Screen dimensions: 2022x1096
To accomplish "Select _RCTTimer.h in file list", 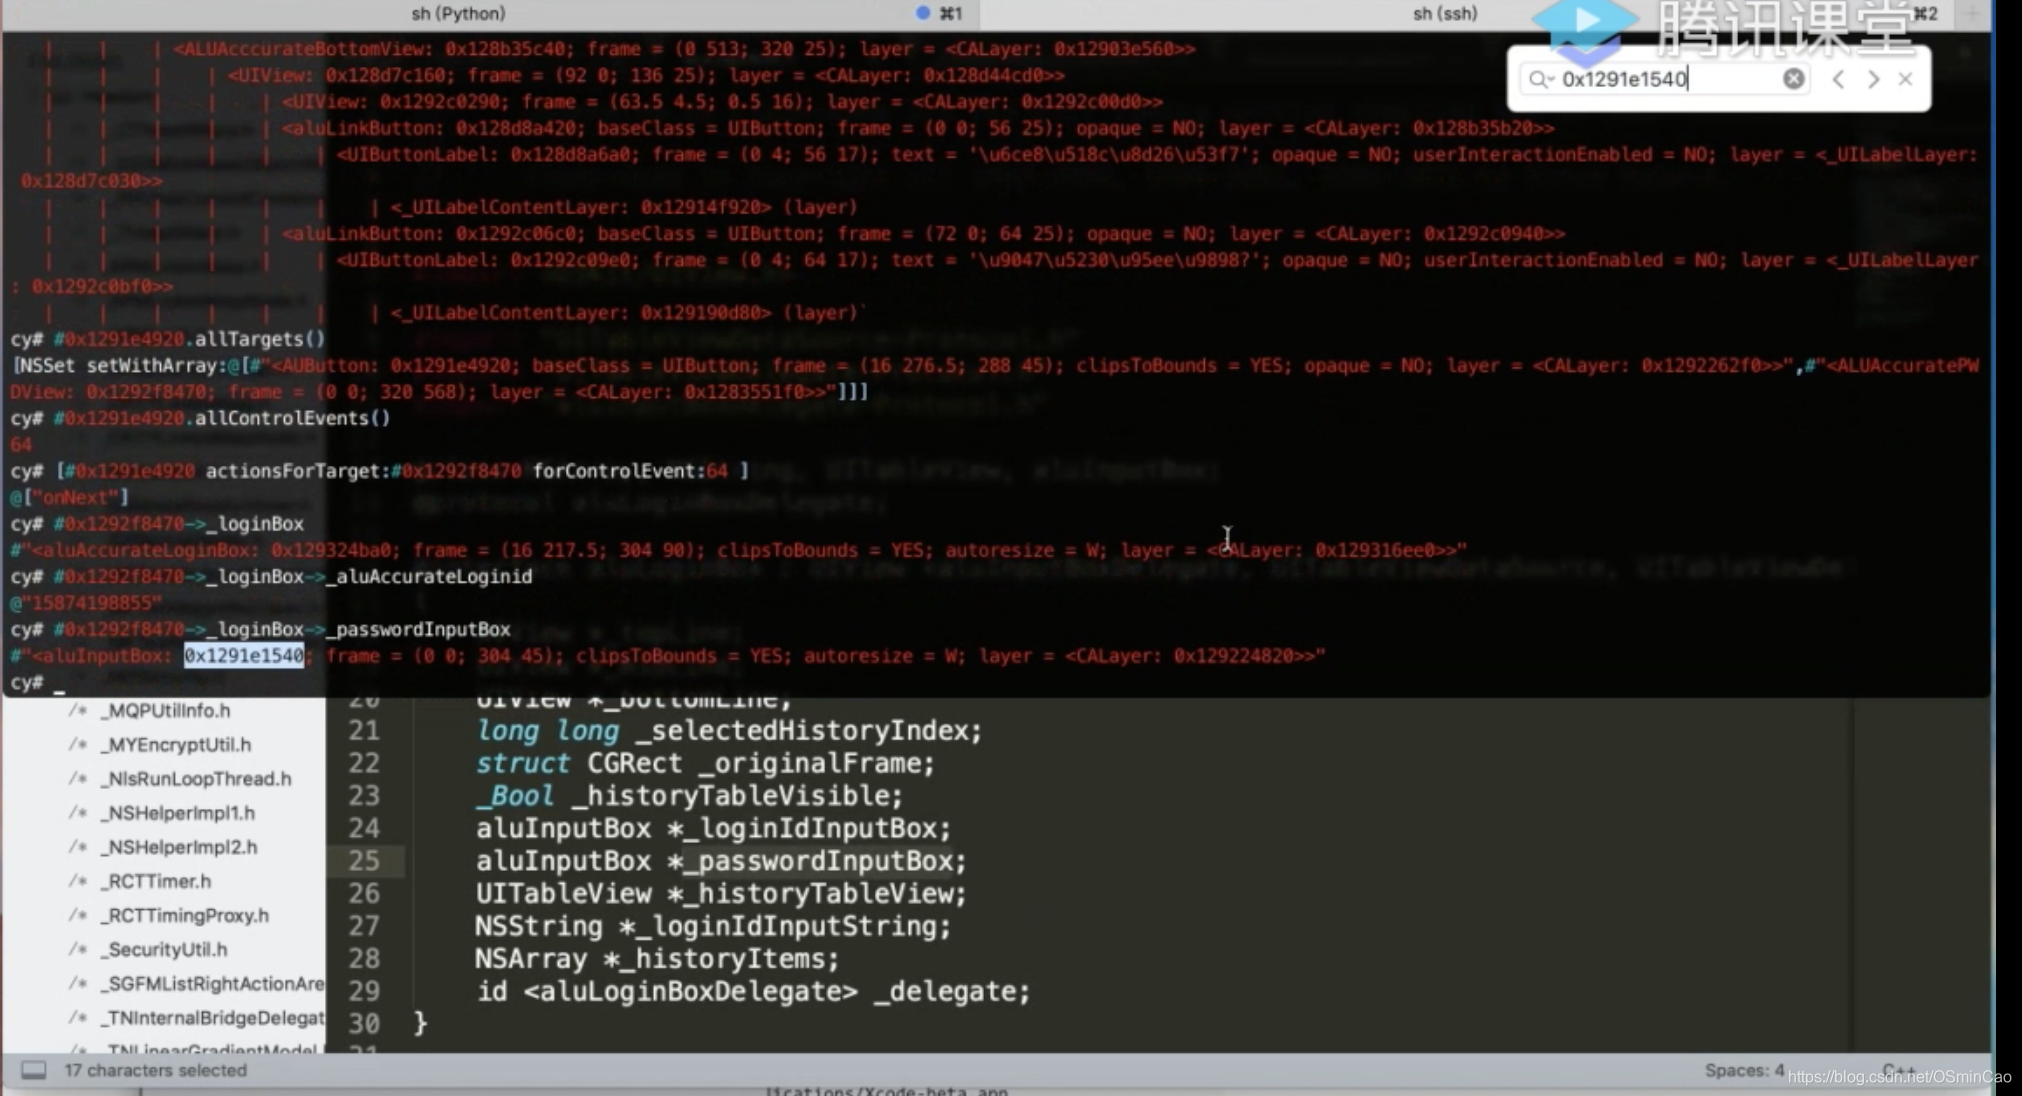I will [x=157, y=881].
